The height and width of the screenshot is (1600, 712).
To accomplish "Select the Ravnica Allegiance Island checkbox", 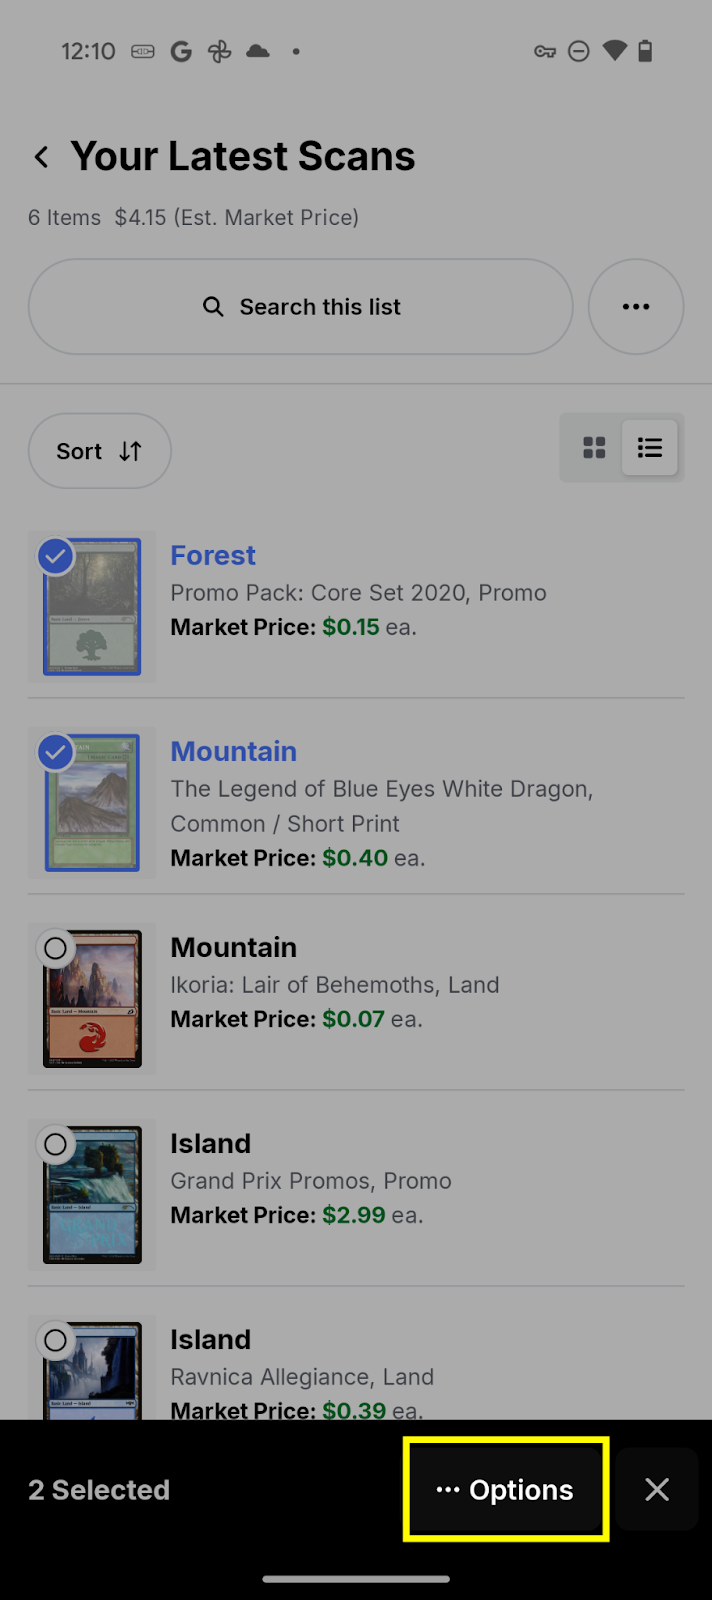I will pyautogui.click(x=56, y=1340).
